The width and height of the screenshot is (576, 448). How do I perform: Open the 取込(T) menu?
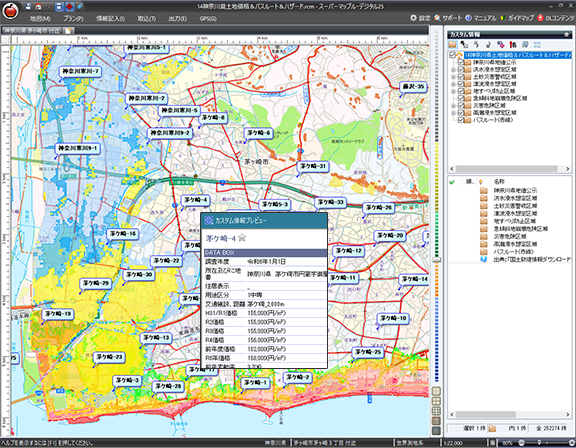(147, 18)
